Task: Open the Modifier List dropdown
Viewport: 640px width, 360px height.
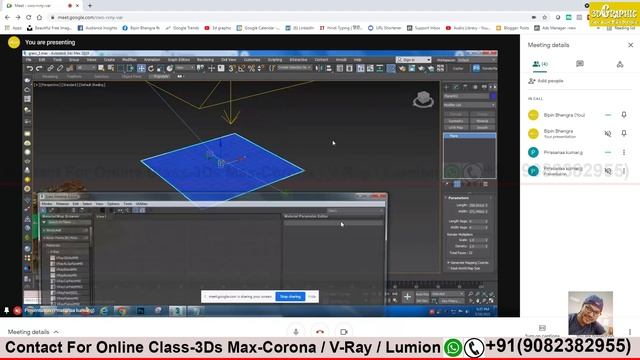Action: click(x=469, y=105)
